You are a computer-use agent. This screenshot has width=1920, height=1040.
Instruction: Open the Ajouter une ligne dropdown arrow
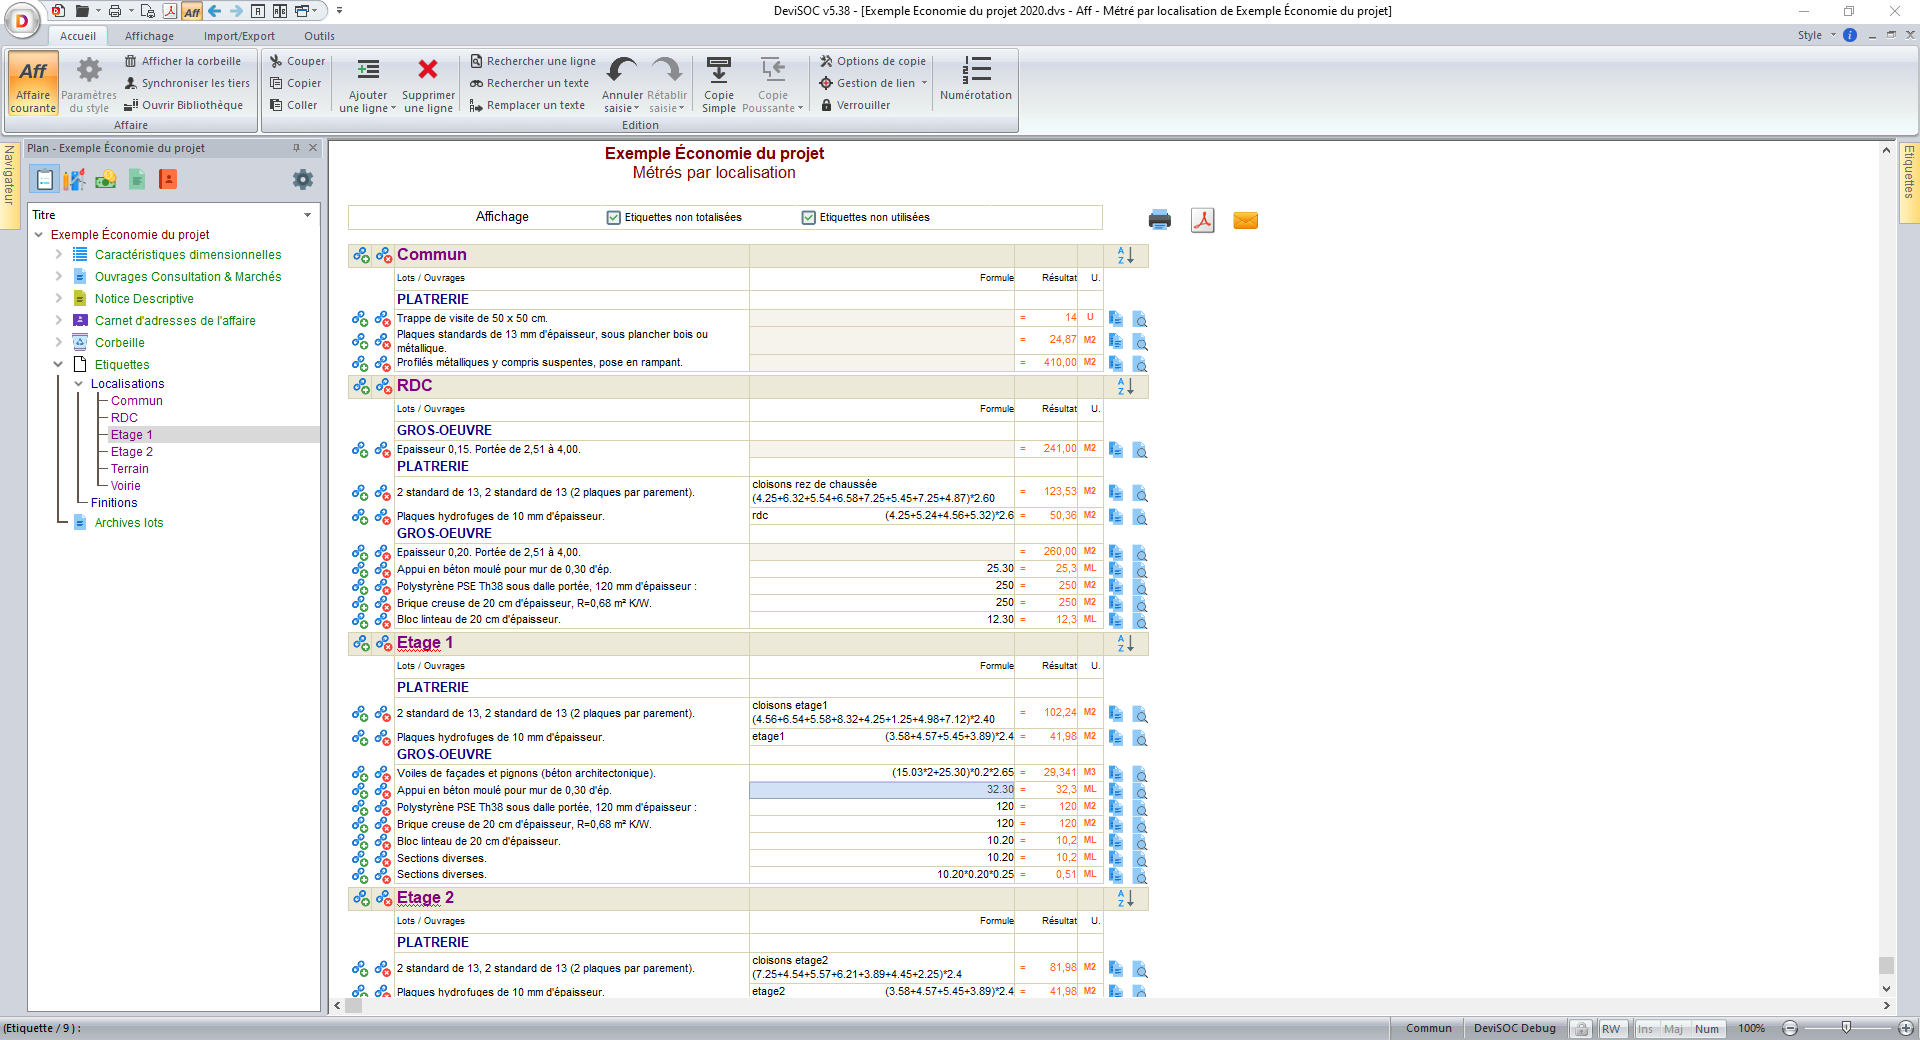tap(393, 109)
